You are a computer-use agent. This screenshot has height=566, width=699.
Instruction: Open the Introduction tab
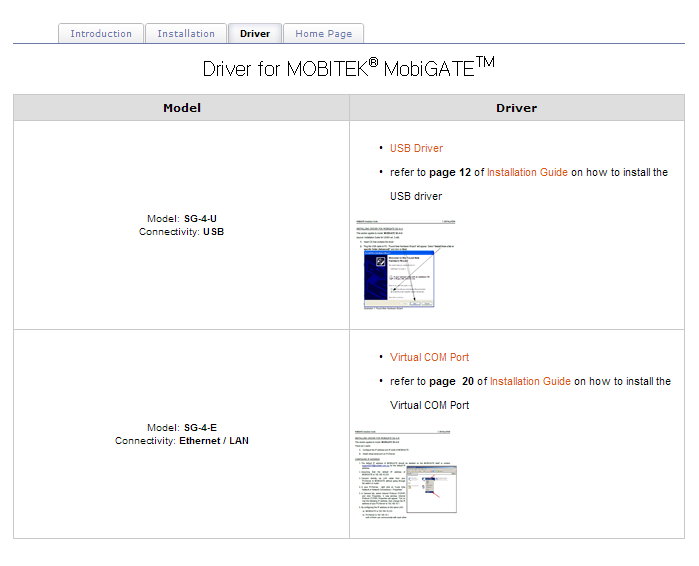pyautogui.click(x=101, y=34)
